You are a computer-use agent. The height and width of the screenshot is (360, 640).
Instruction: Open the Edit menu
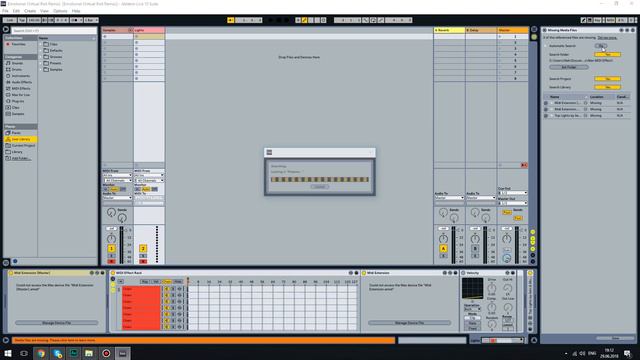pyautogui.click(x=16, y=11)
